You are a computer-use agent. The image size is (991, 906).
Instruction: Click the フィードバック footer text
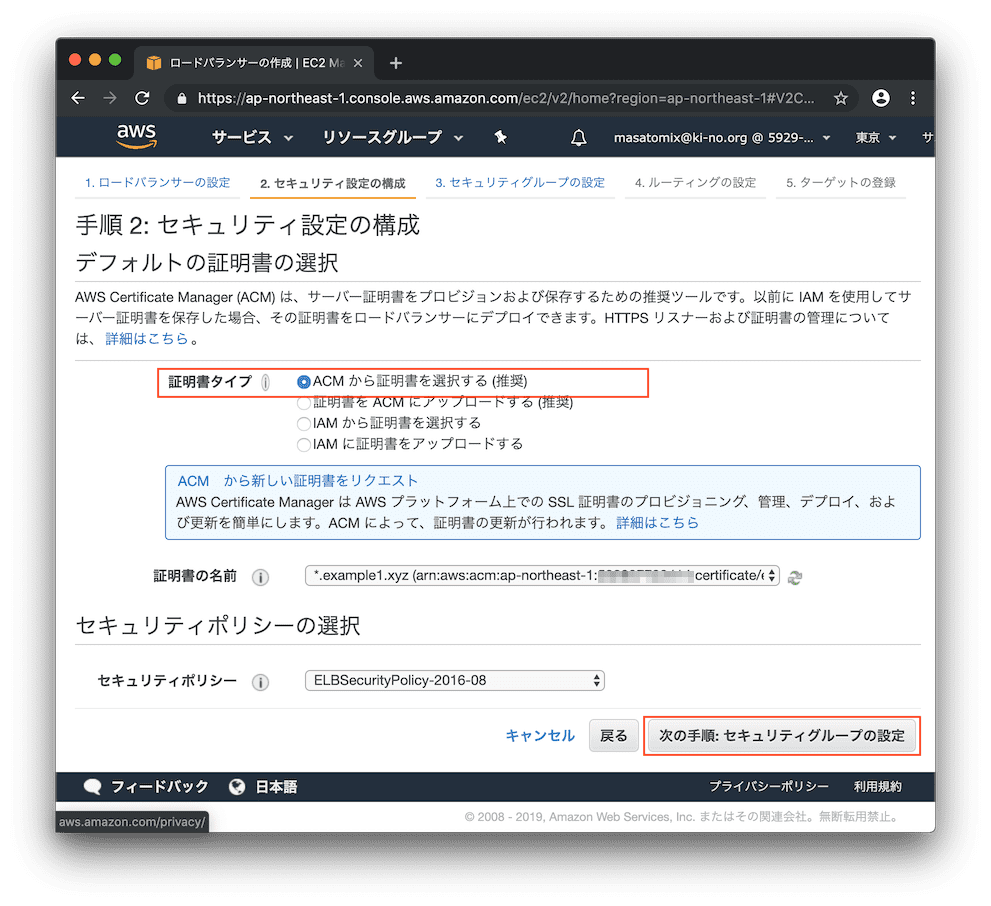159,787
